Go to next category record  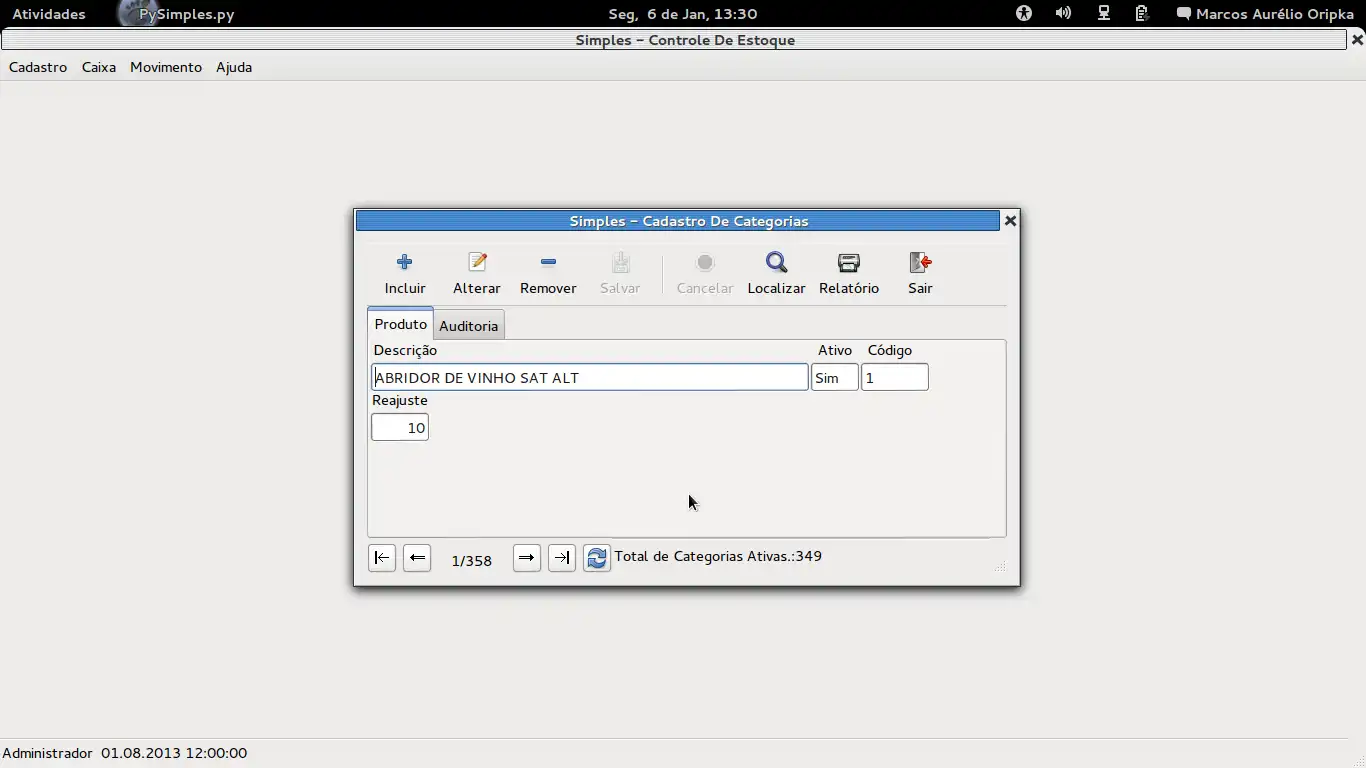(x=527, y=558)
